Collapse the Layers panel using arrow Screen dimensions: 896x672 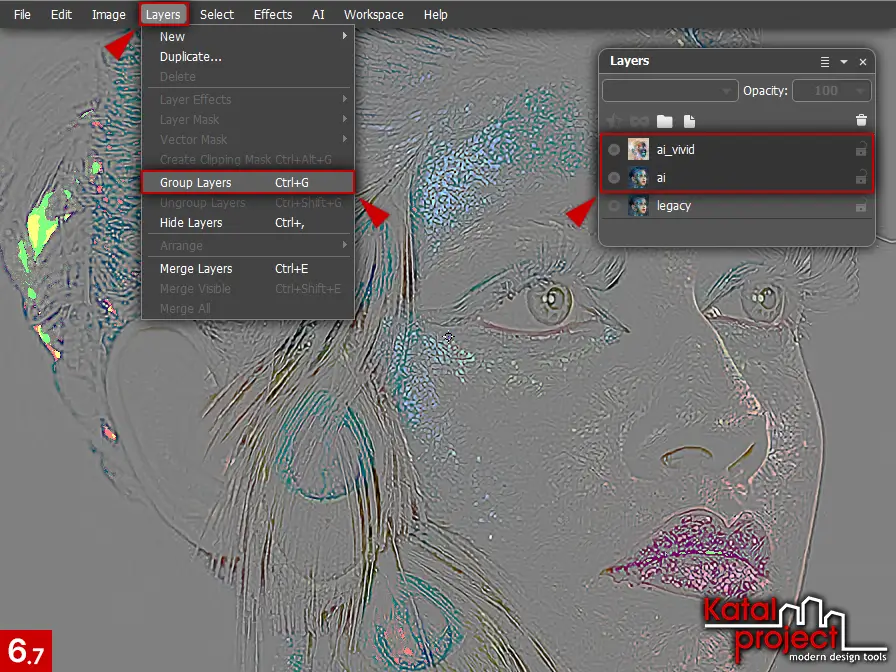click(x=844, y=62)
